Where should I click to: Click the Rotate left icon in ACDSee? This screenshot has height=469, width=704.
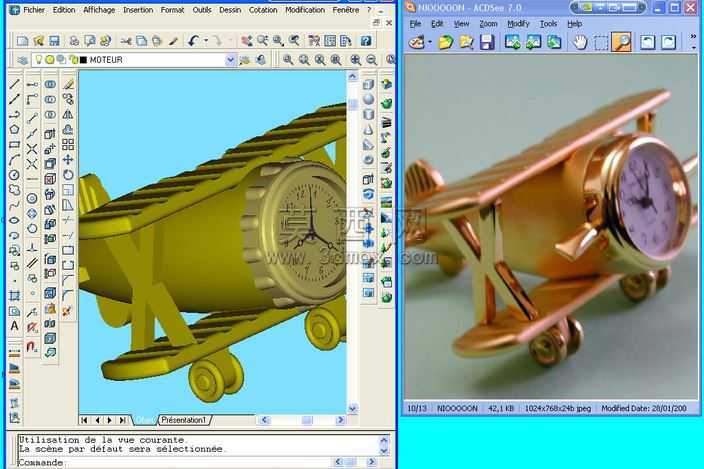[x=647, y=42]
